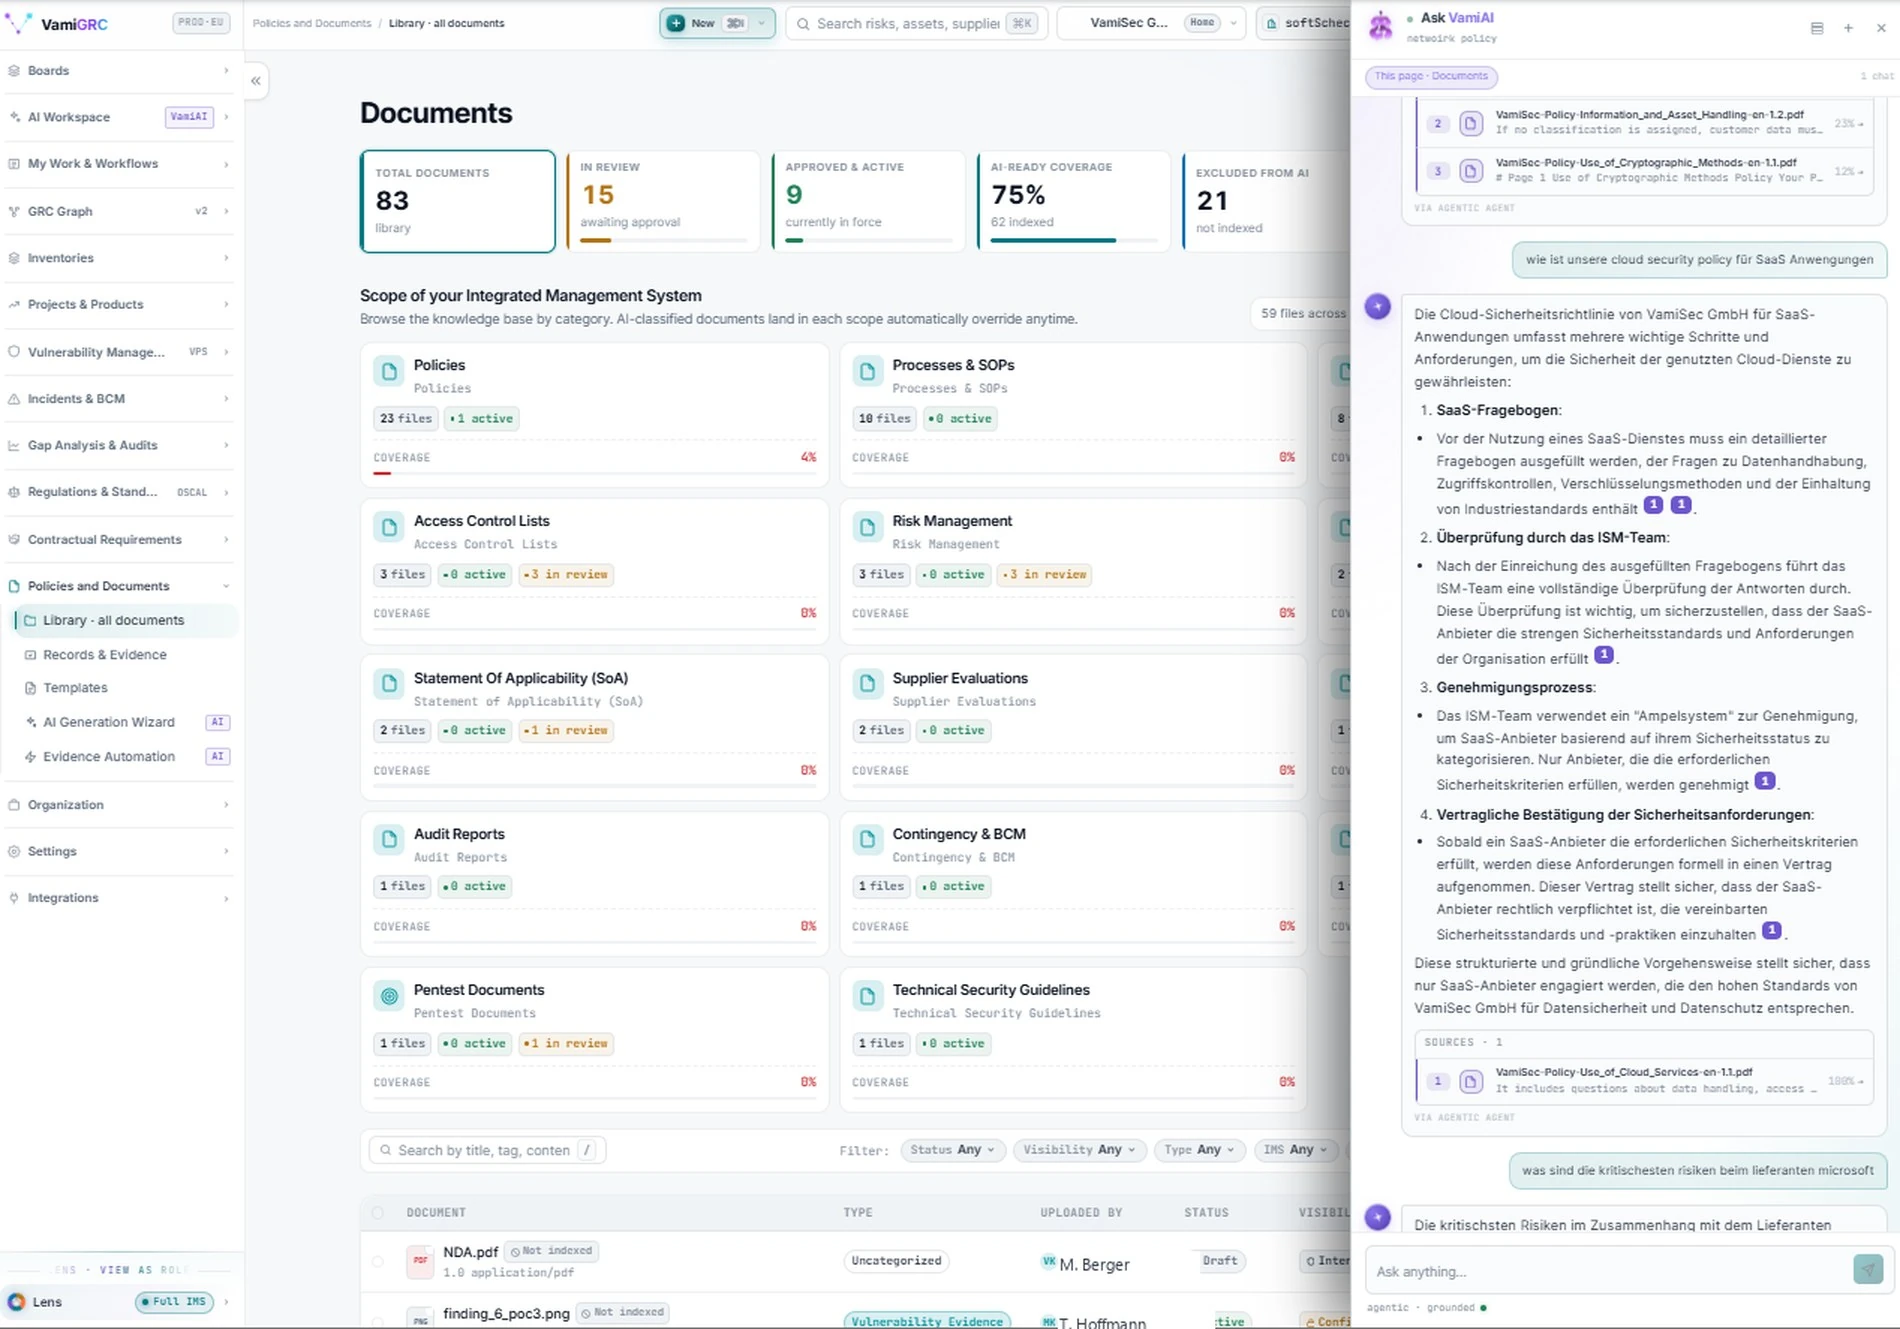Open Evidence Automation in sidebar
The height and width of the screenshot is (1329, 1900).
coord(126,757)
